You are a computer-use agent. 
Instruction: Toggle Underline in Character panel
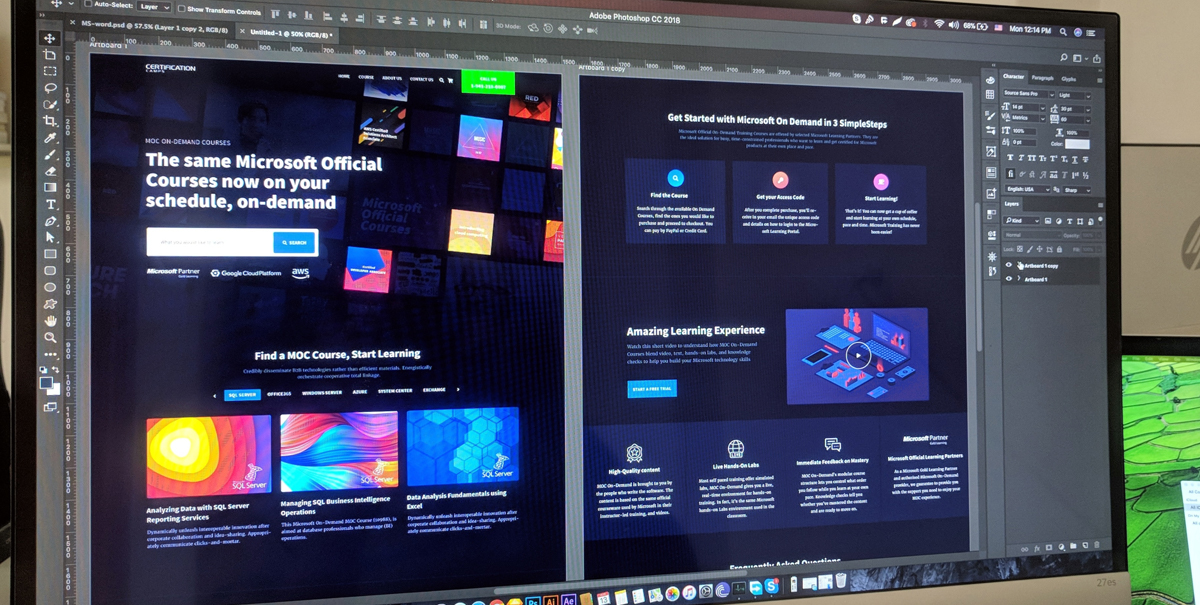tap(1075, 159)
